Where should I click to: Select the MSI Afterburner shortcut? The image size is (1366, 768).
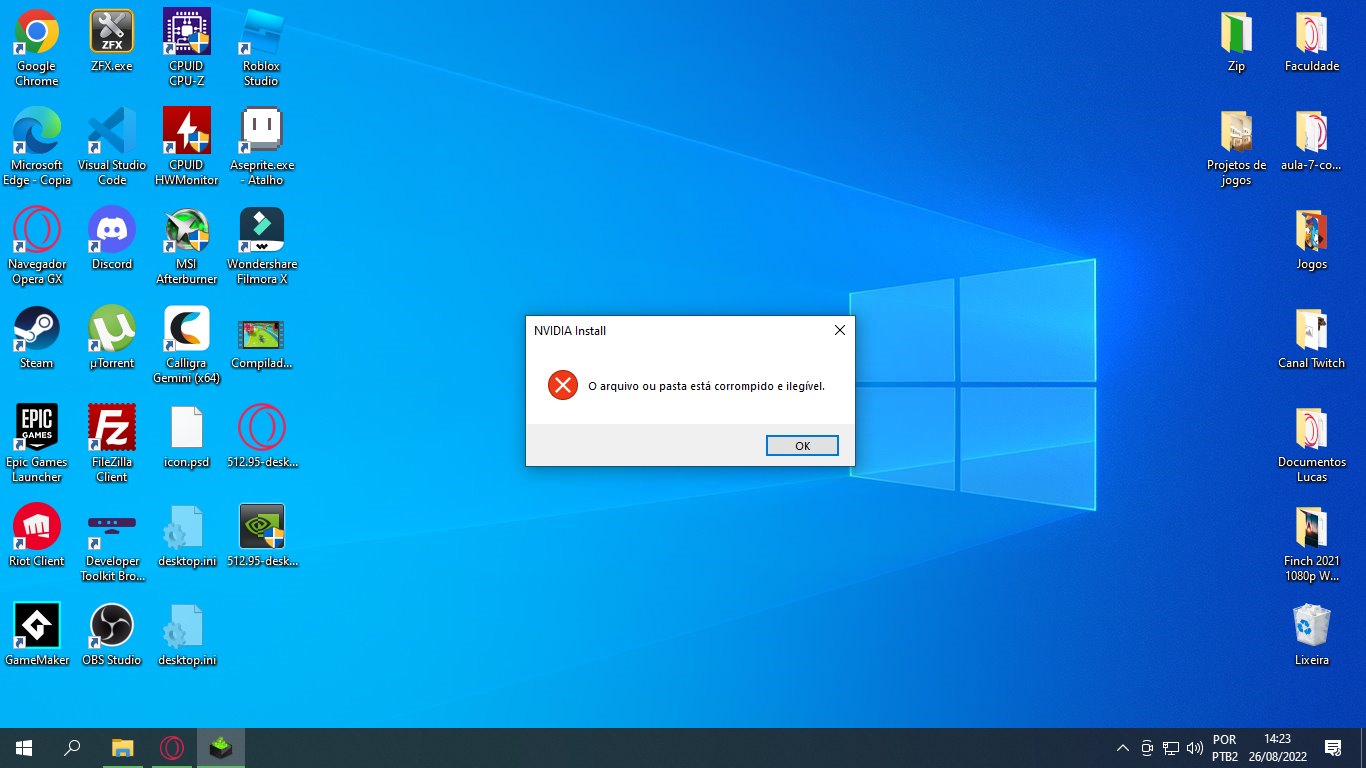(187, 246)
